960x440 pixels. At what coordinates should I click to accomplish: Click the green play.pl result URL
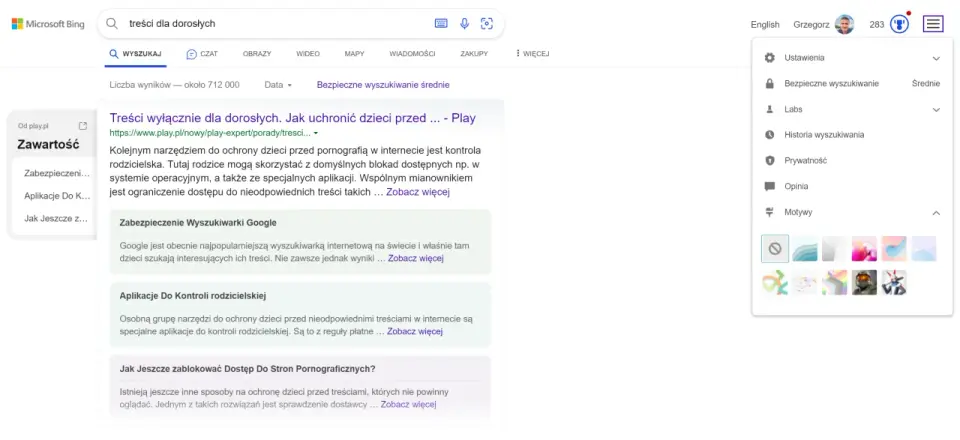tap(210, 133)
